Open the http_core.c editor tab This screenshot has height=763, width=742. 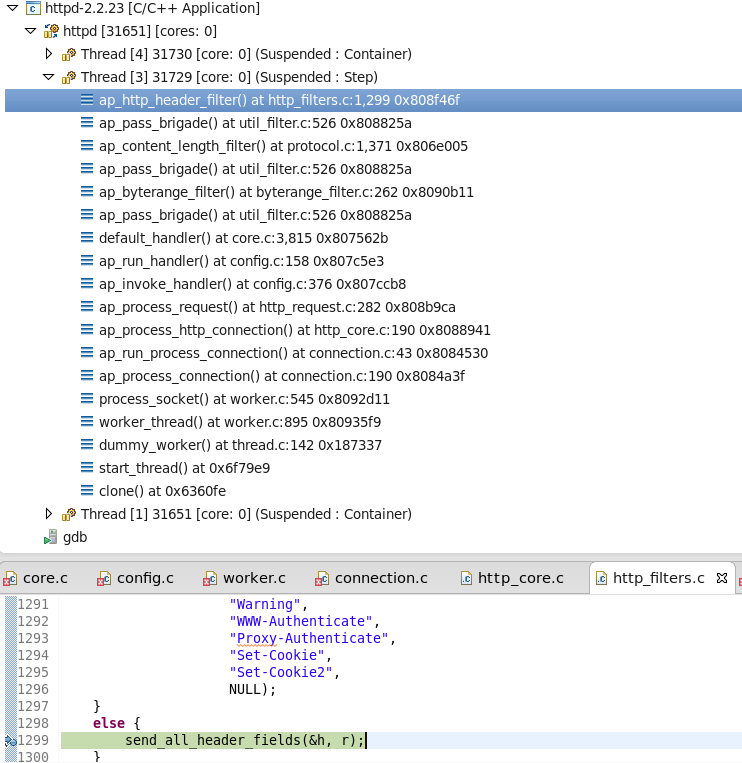click(520, 578)
